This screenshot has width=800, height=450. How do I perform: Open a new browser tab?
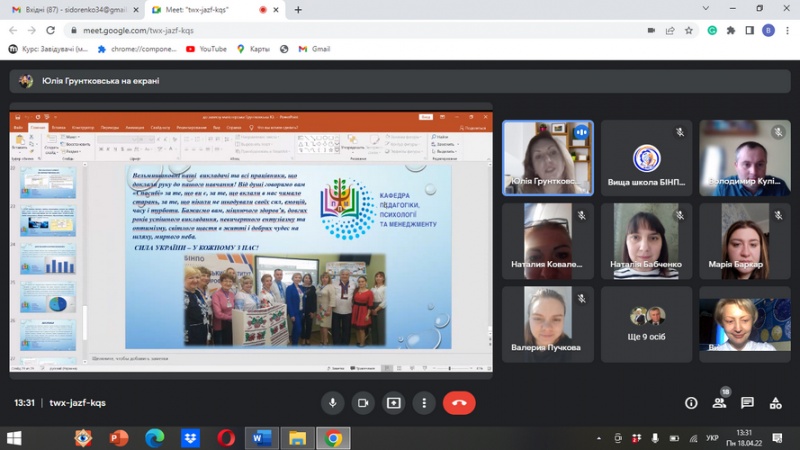click(298, 9)
